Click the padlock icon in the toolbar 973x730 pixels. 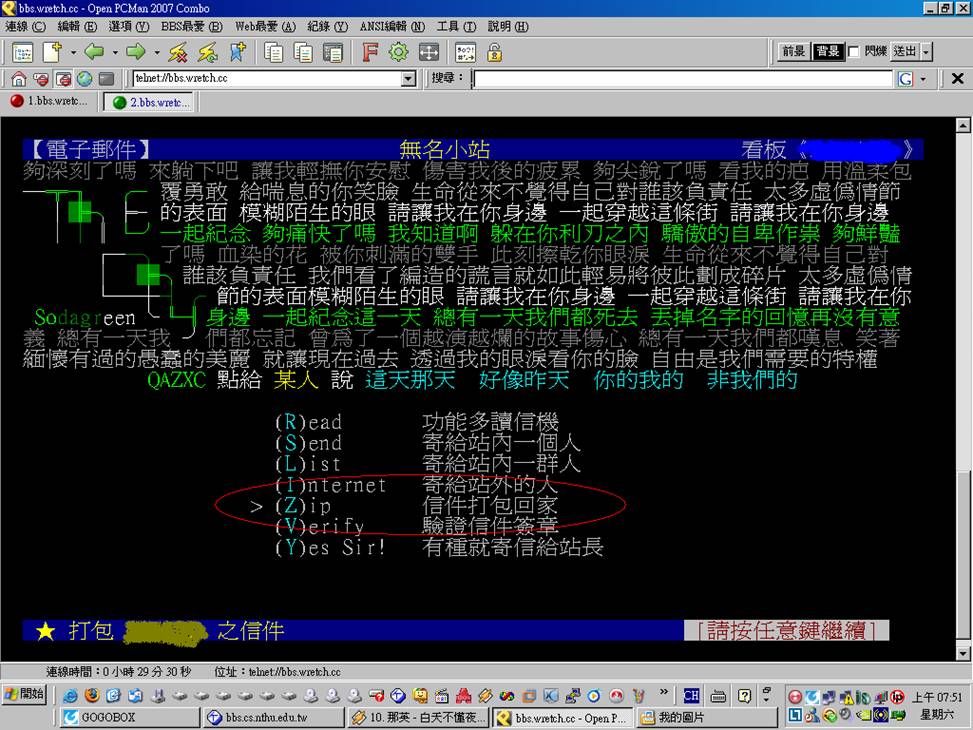coord(494,52)
